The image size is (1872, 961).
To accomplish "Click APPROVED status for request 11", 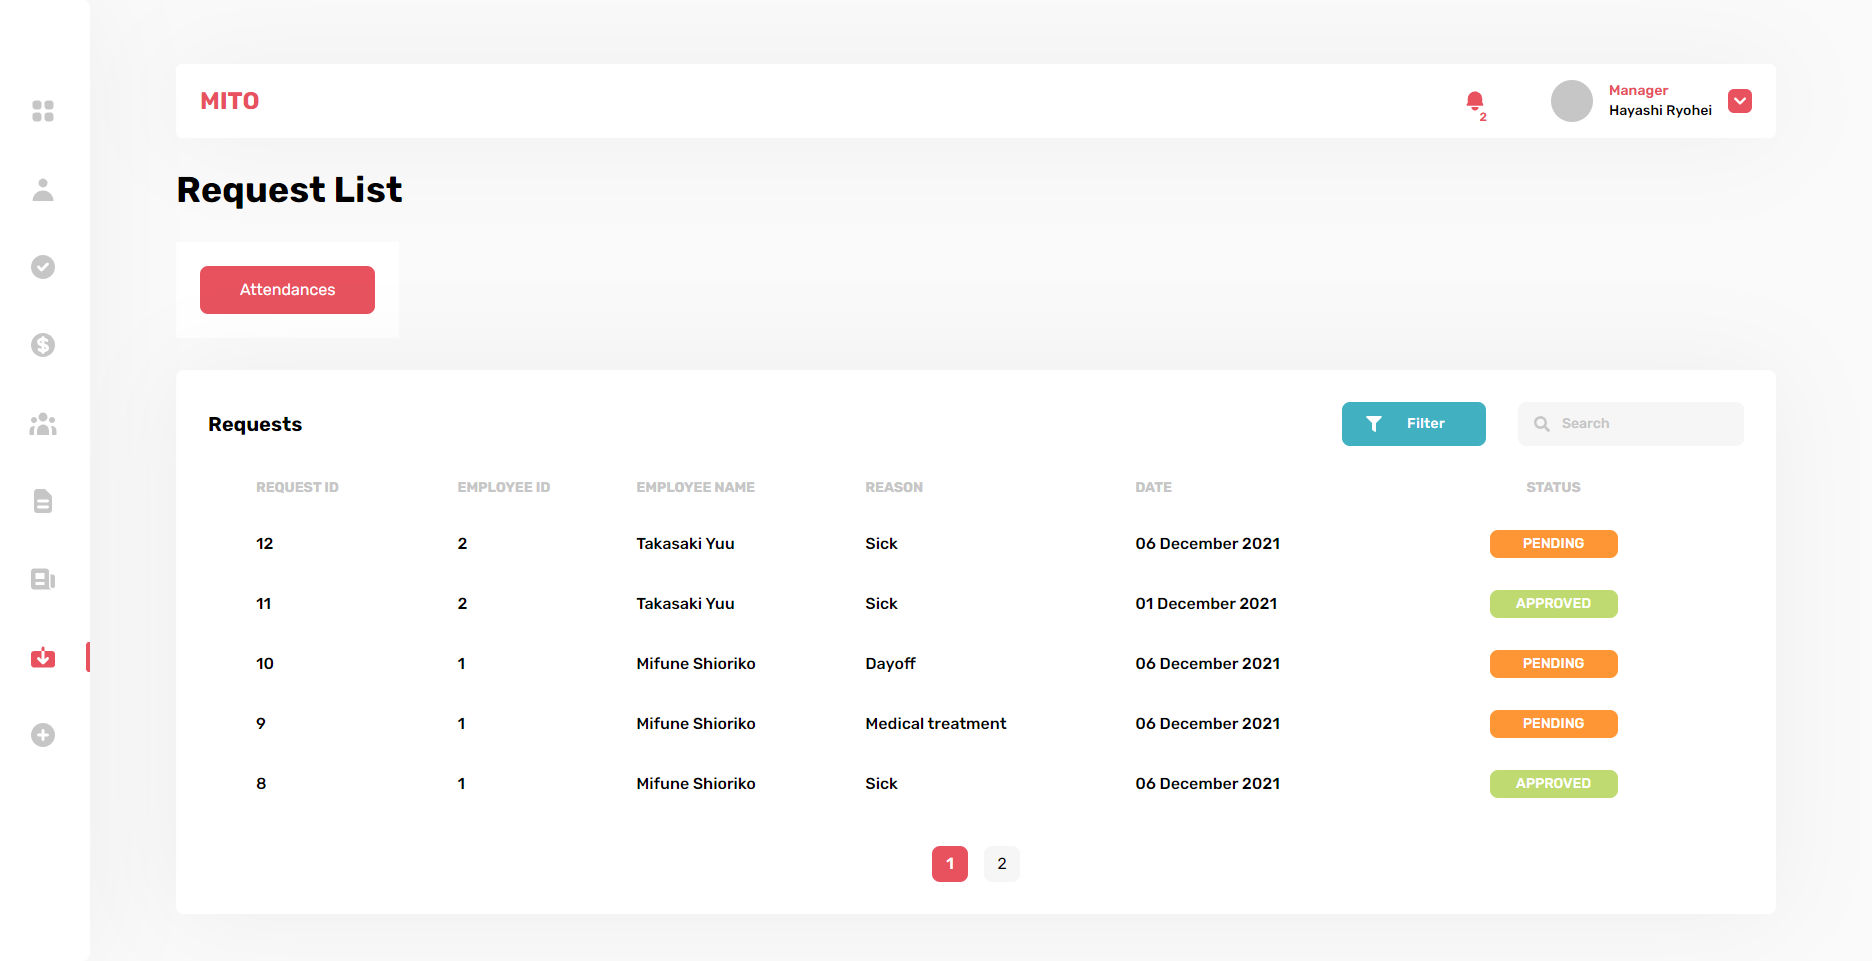I will coord(1553,604).
